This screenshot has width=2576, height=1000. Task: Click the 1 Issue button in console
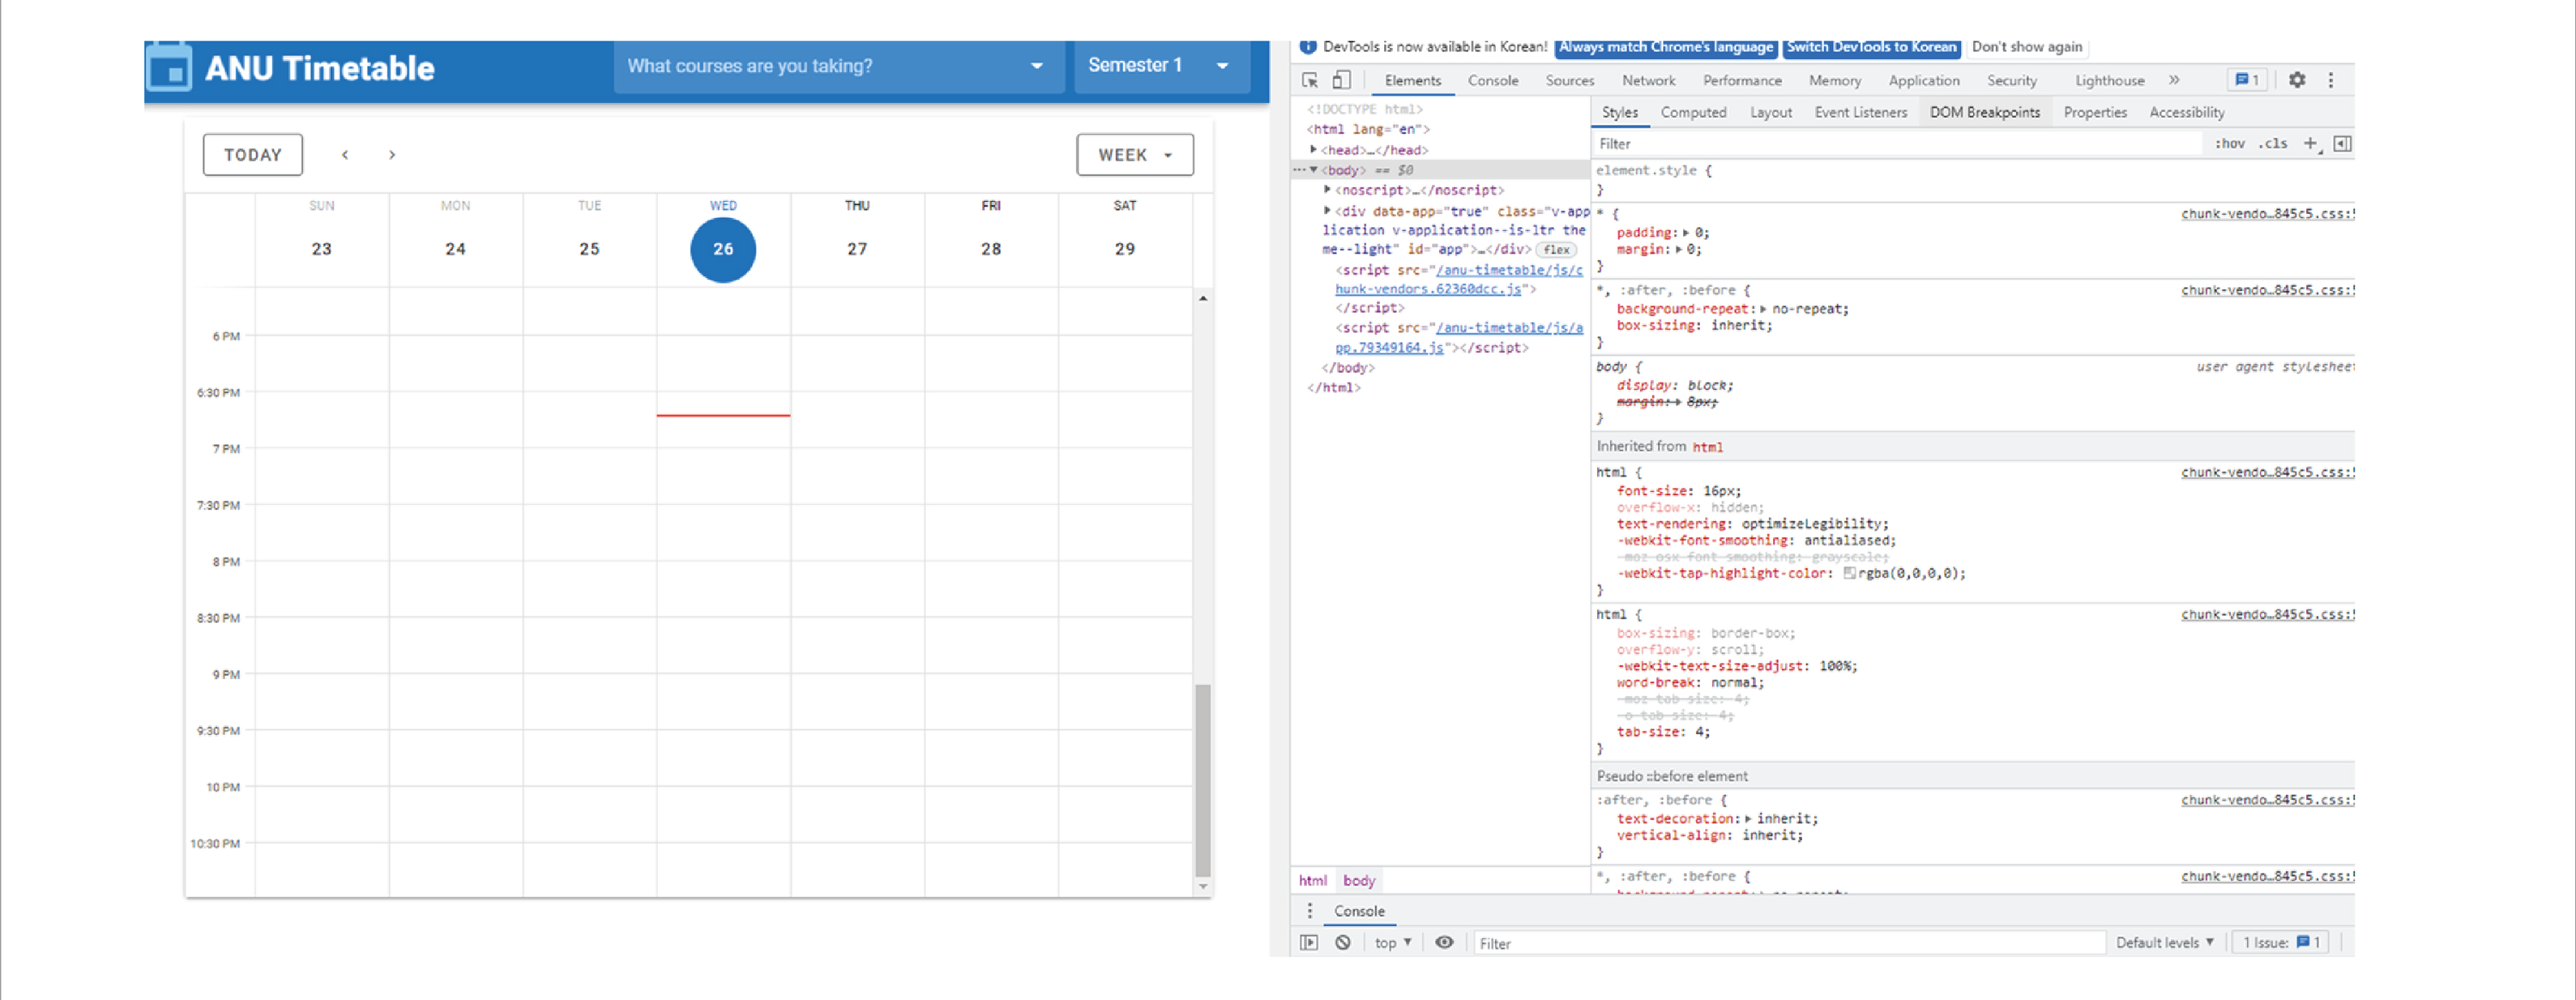point(2281,942)
